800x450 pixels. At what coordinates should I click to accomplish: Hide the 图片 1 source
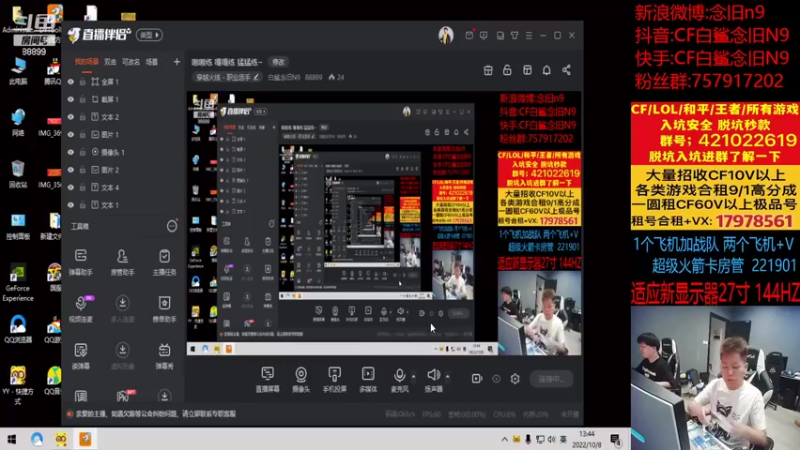(x=71, y=135)
